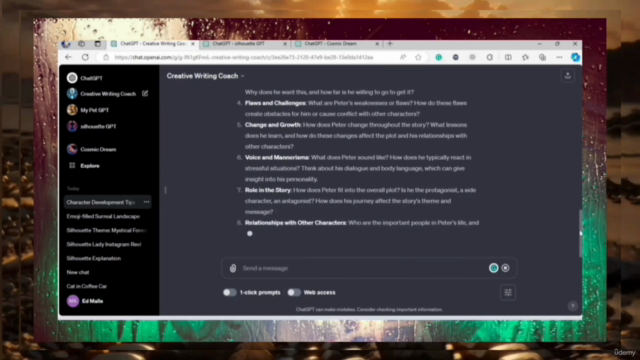Click the help question mark icon
Image resolution: width=640 pixels, height=360 pixels.
pos(573,306)
